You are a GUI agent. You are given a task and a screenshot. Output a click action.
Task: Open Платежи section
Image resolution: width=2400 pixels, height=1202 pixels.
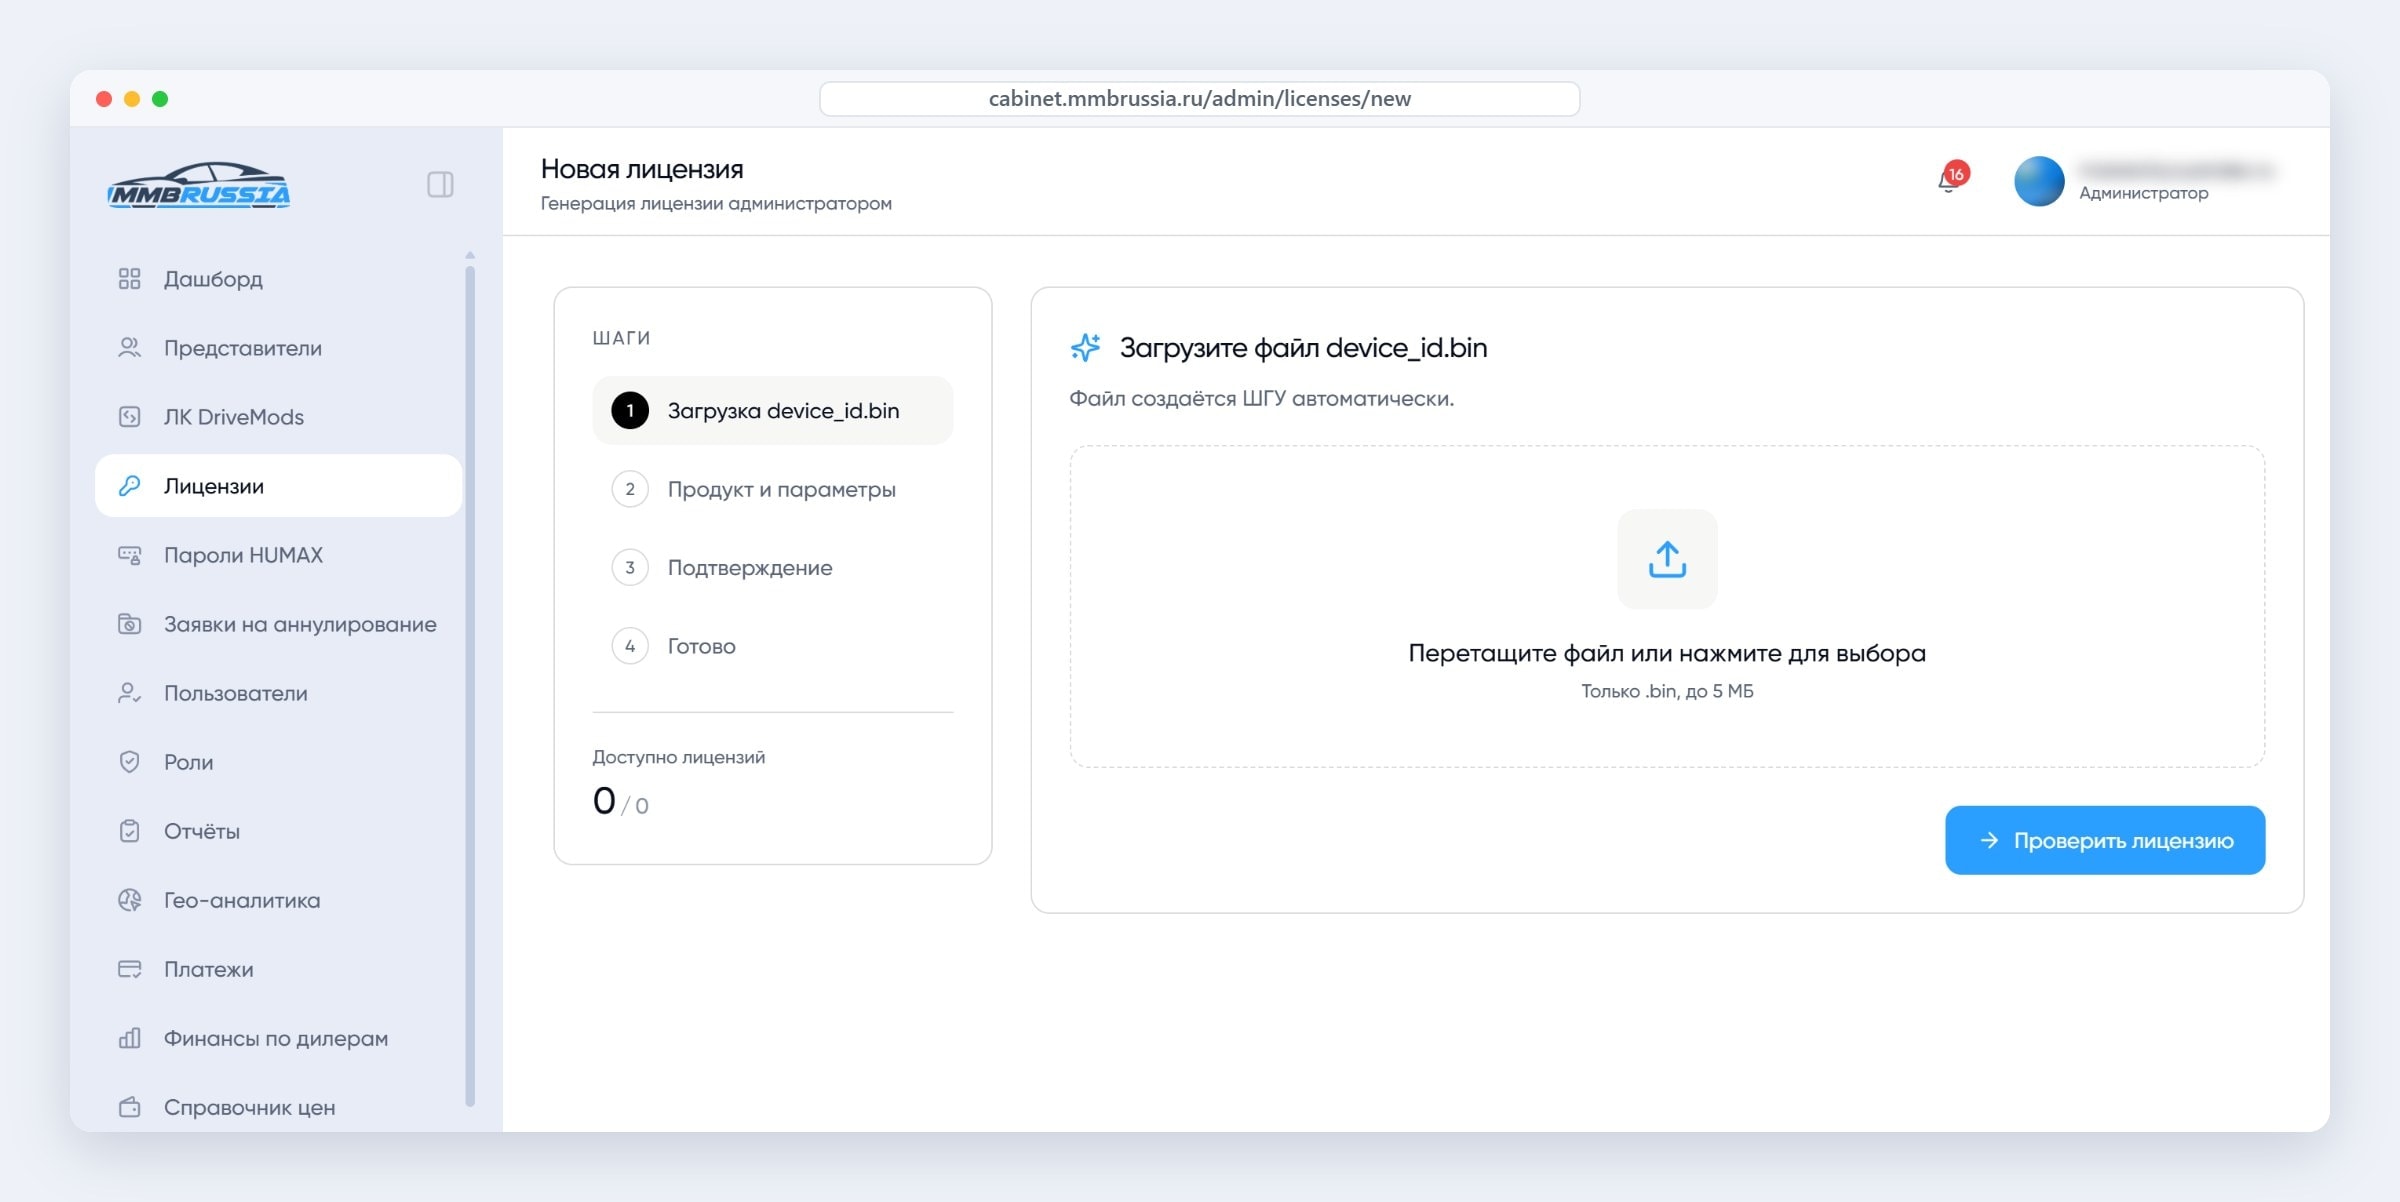coord(278,969)
